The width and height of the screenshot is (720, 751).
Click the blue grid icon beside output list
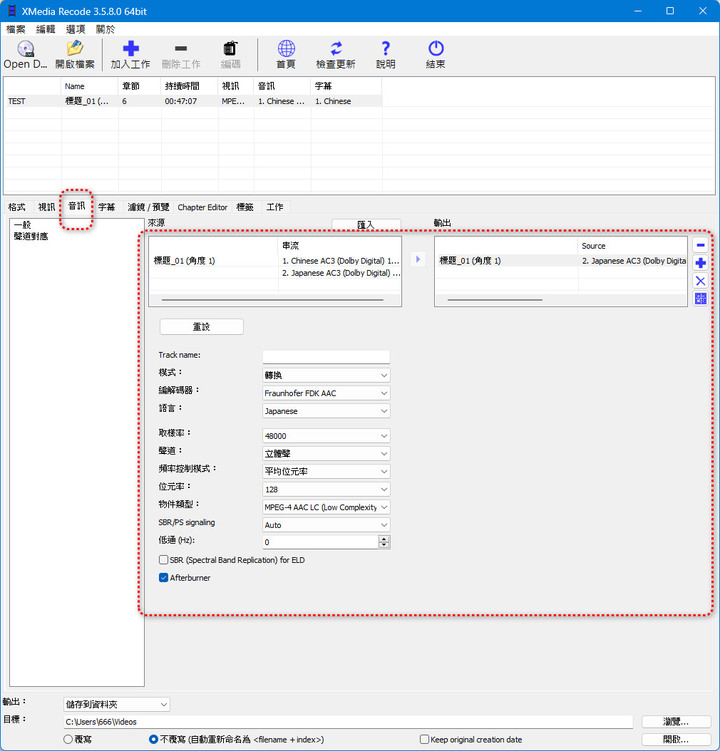coord(700,299)
